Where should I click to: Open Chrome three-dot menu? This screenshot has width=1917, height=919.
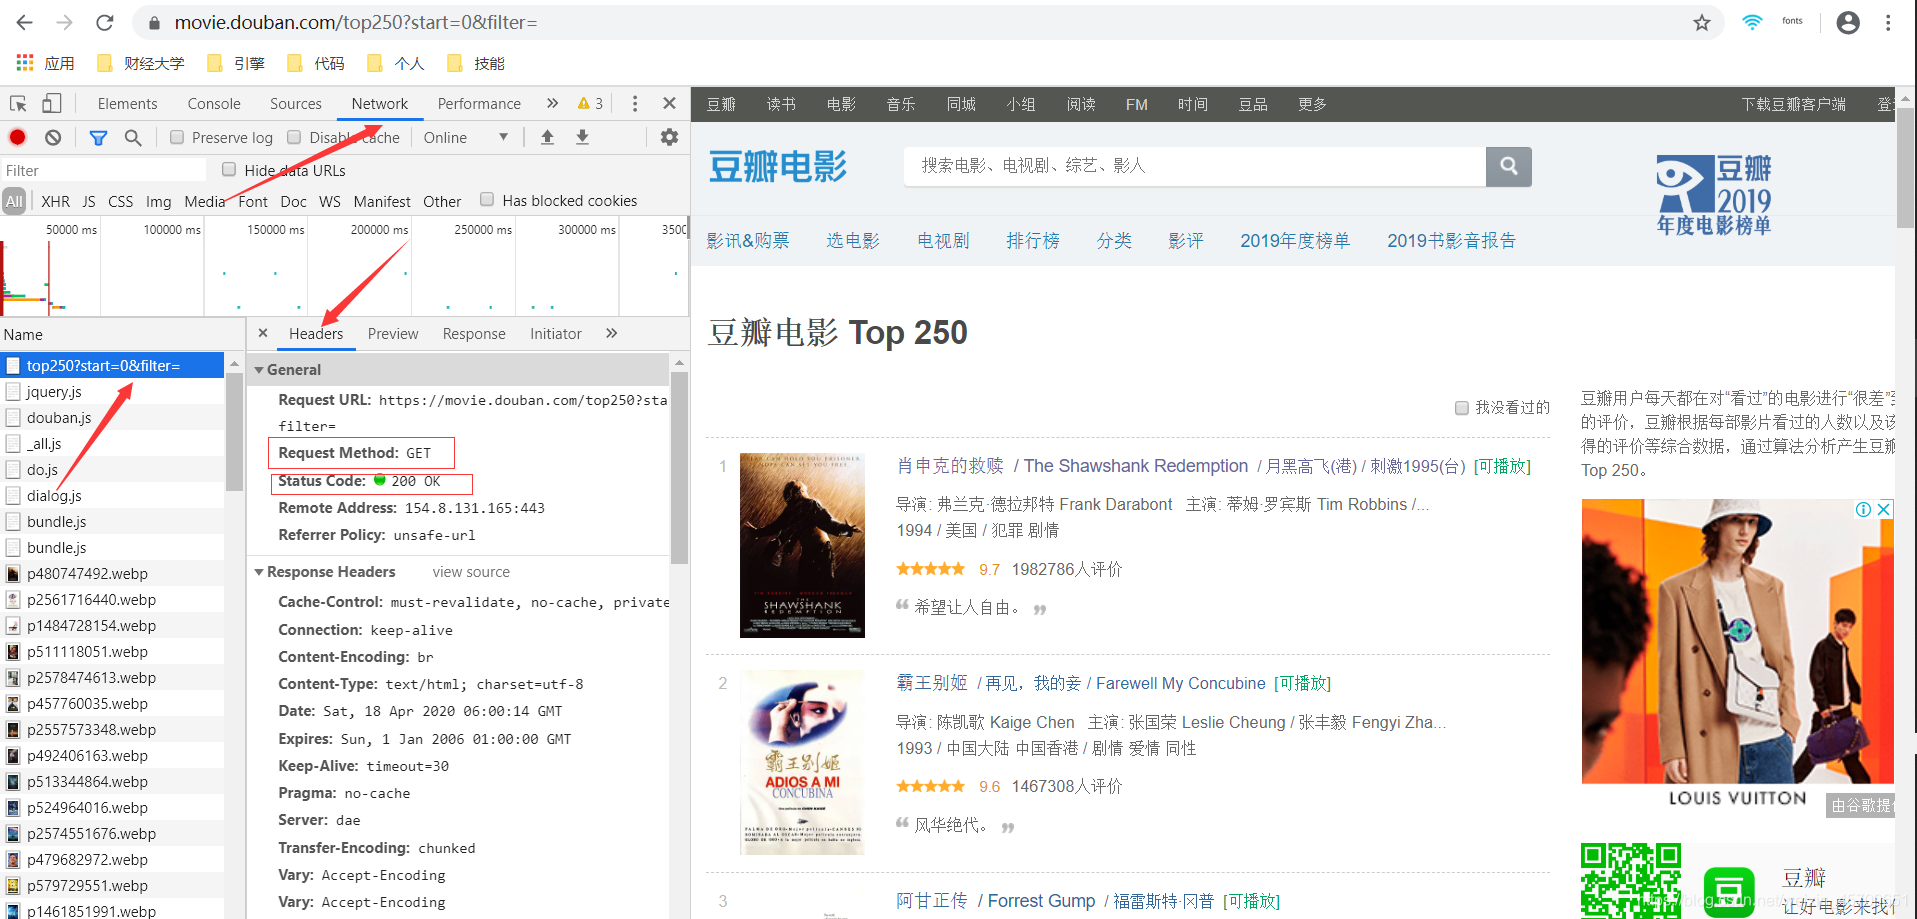(x=1888, y=22)
